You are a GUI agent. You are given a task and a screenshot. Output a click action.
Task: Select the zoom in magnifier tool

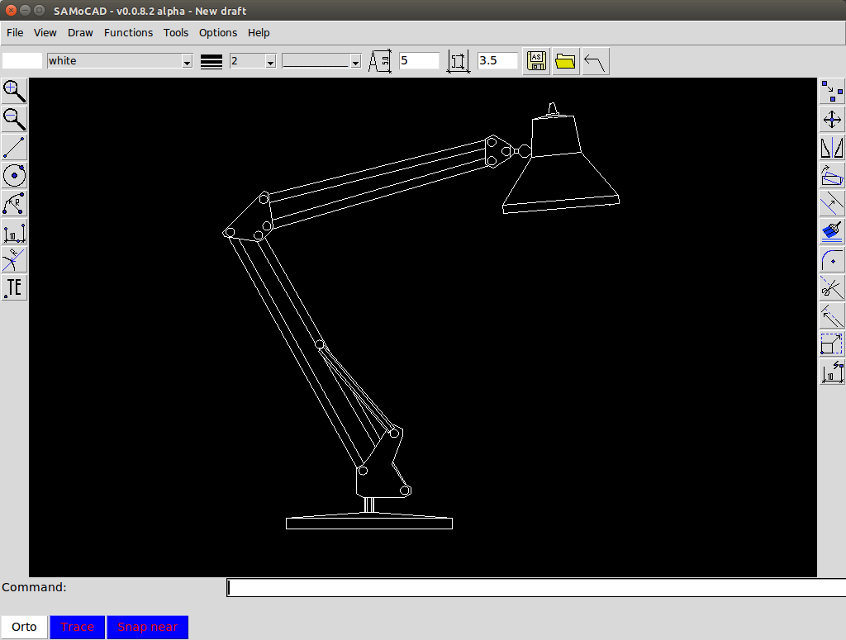click(x=14, y=91)
